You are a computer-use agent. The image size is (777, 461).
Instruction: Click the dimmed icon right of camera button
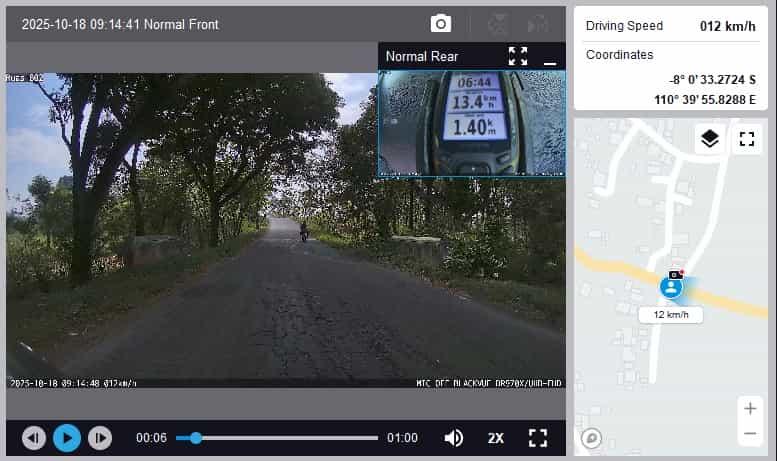(497, 23)
